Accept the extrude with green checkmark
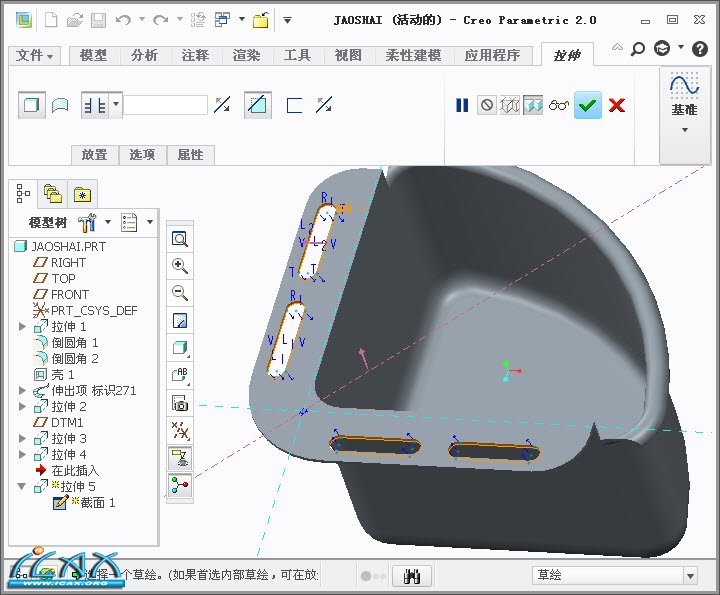 588,106
